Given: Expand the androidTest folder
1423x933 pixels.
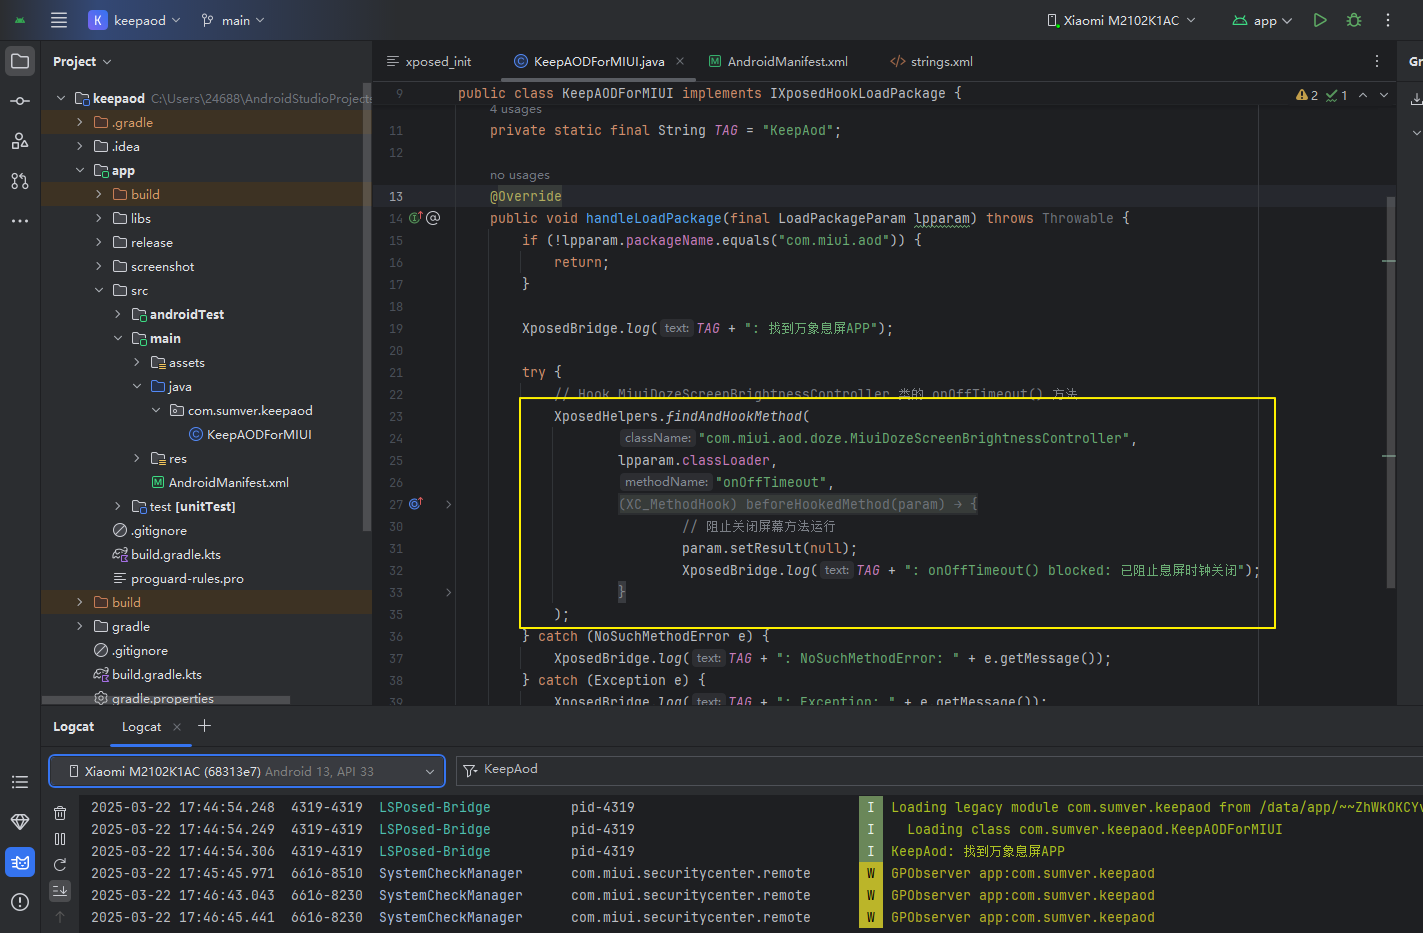Looking at the screenshot, I should (118, 314).
